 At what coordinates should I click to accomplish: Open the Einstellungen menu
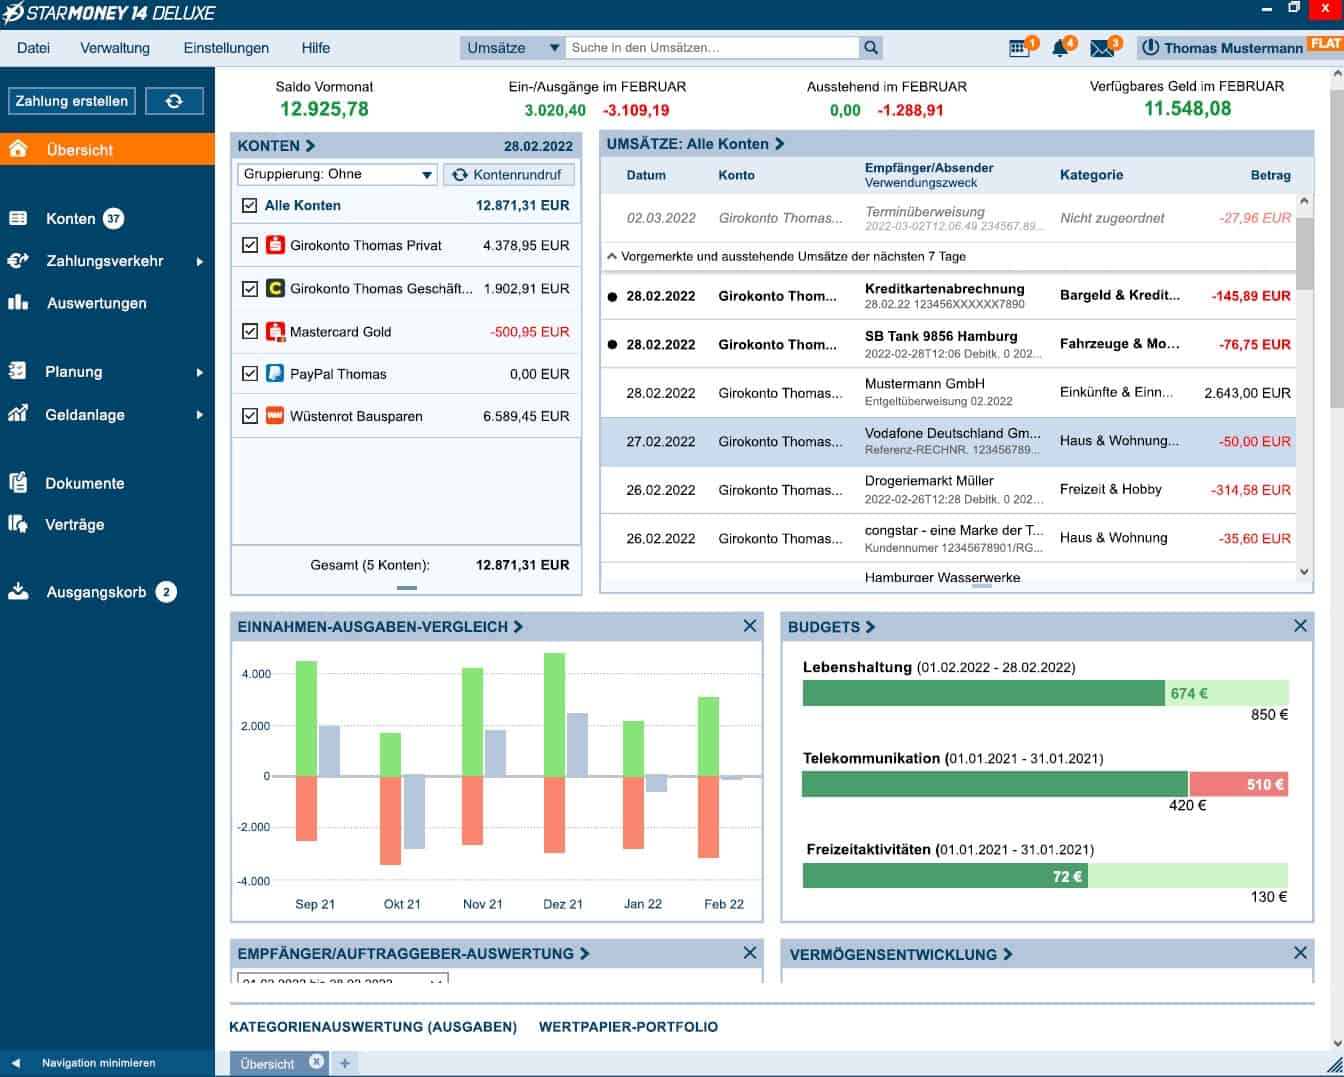point(226,48)
